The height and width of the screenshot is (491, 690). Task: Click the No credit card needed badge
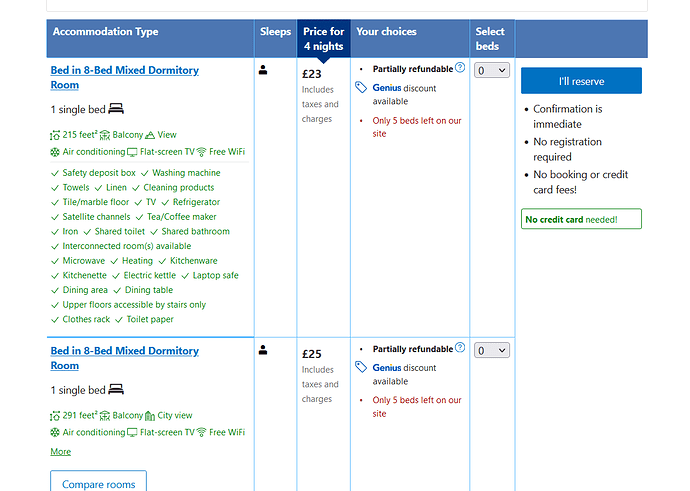[580, 219]
